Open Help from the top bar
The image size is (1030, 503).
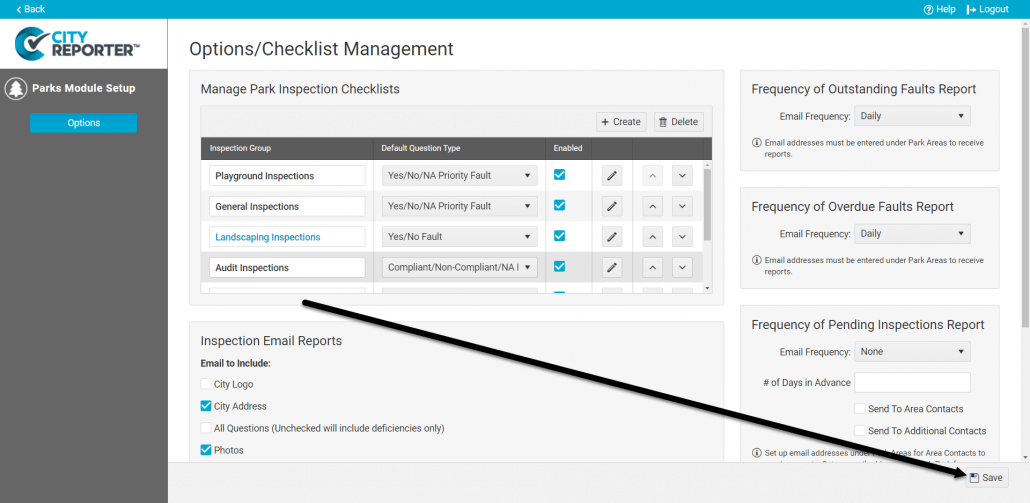(939, 9)
